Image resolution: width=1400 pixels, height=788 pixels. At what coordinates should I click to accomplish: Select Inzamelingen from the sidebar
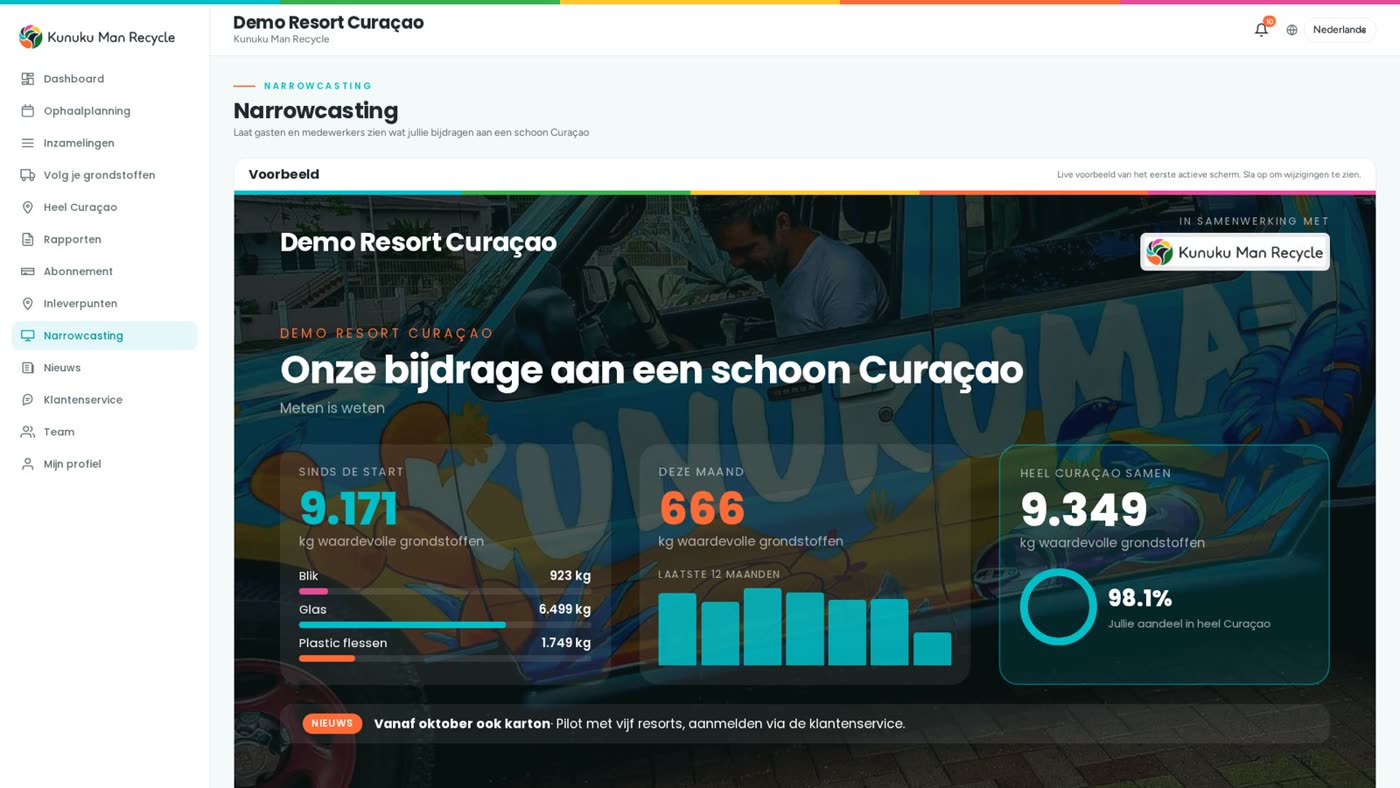(105, 143)
